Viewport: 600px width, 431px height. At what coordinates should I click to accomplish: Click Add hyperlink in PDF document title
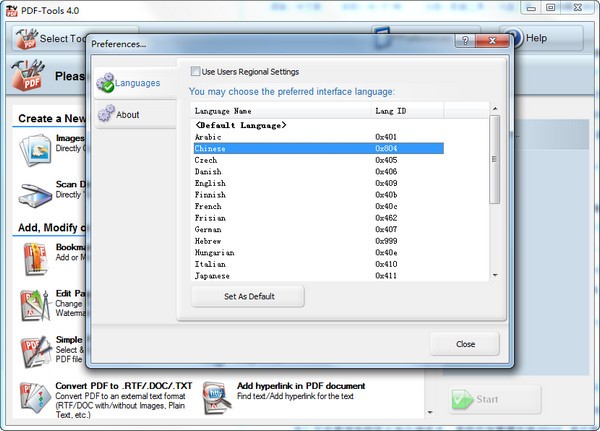(301, 386)
